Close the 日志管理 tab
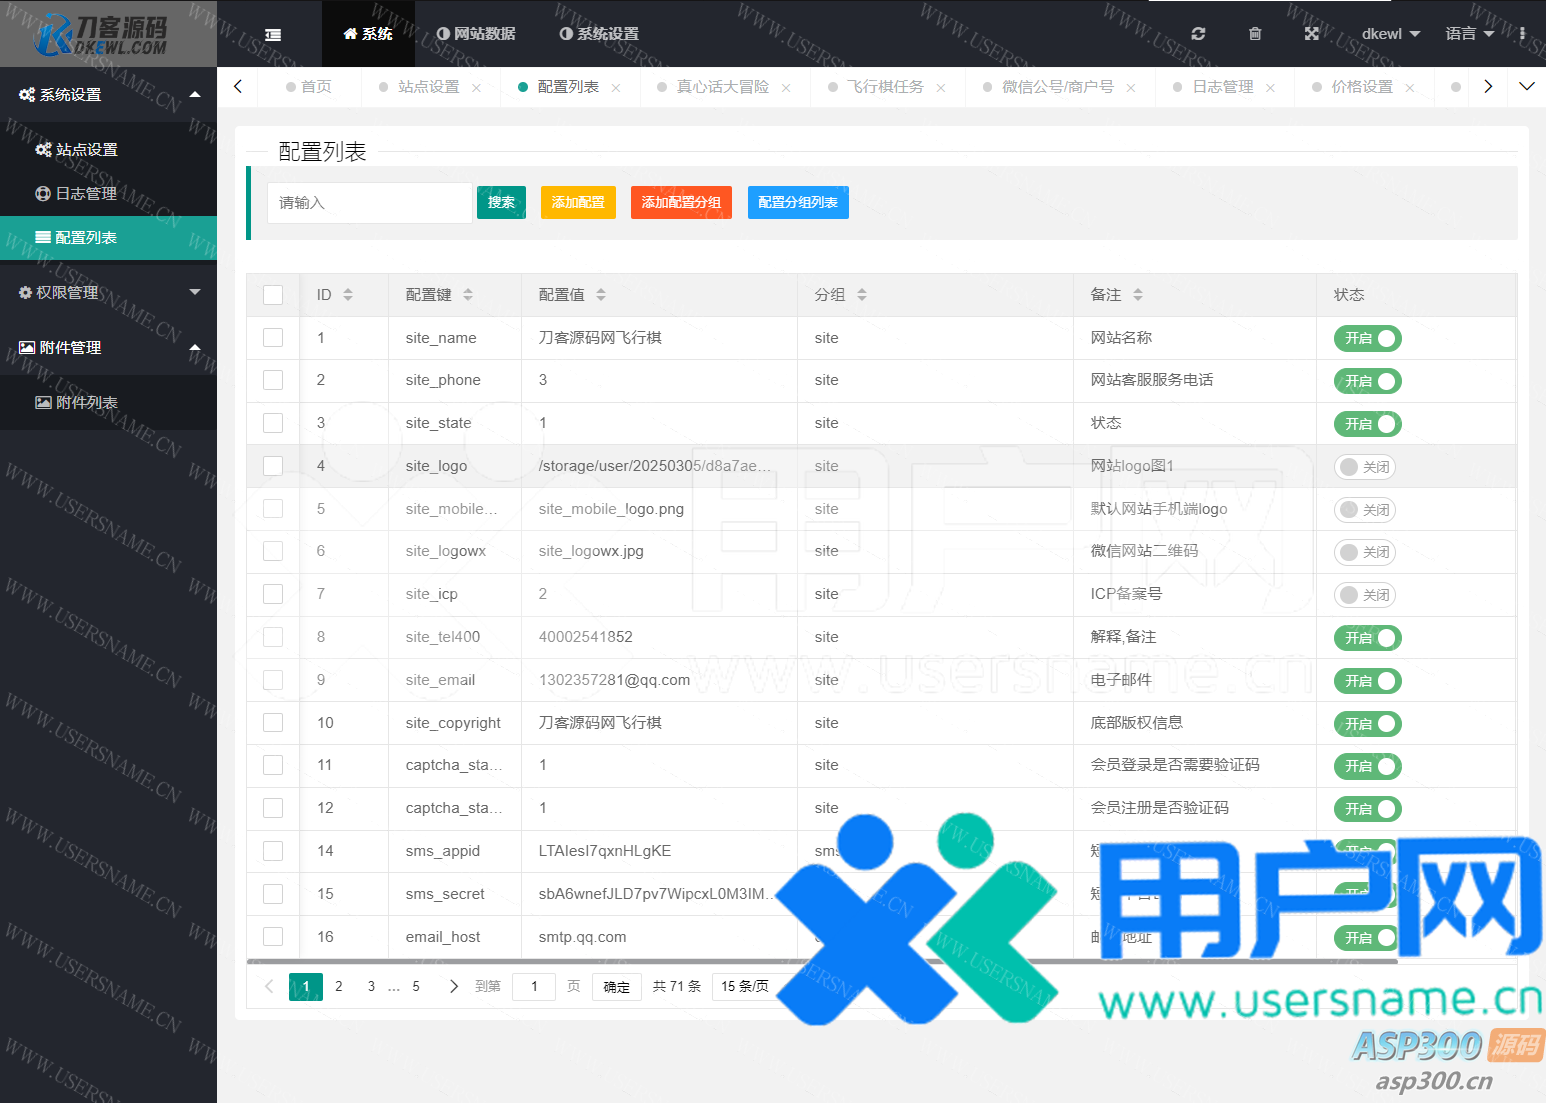Image resolution: width=1546 pixels, height=1103 pixels. (x=1270, y=88)
